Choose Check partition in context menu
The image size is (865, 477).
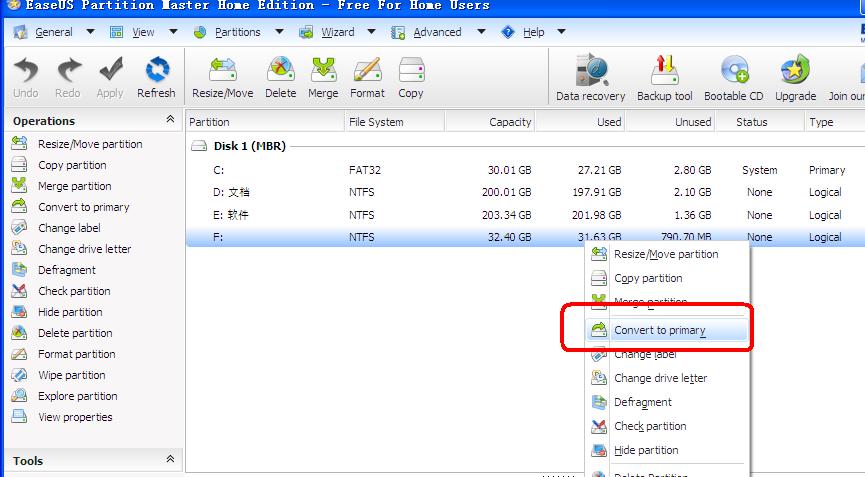pos(667,426)
